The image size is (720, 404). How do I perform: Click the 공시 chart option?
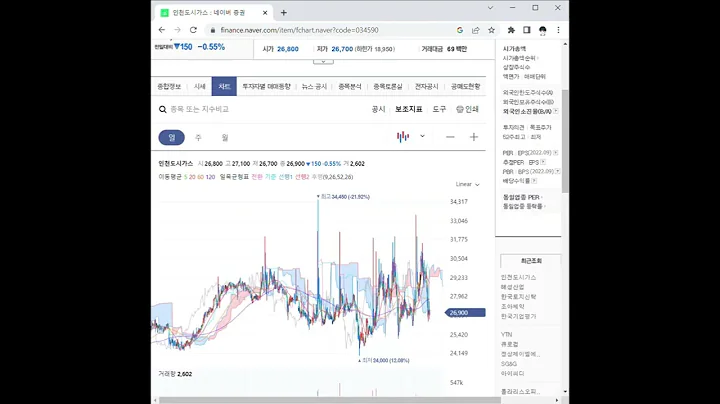[x=378, y=109]
